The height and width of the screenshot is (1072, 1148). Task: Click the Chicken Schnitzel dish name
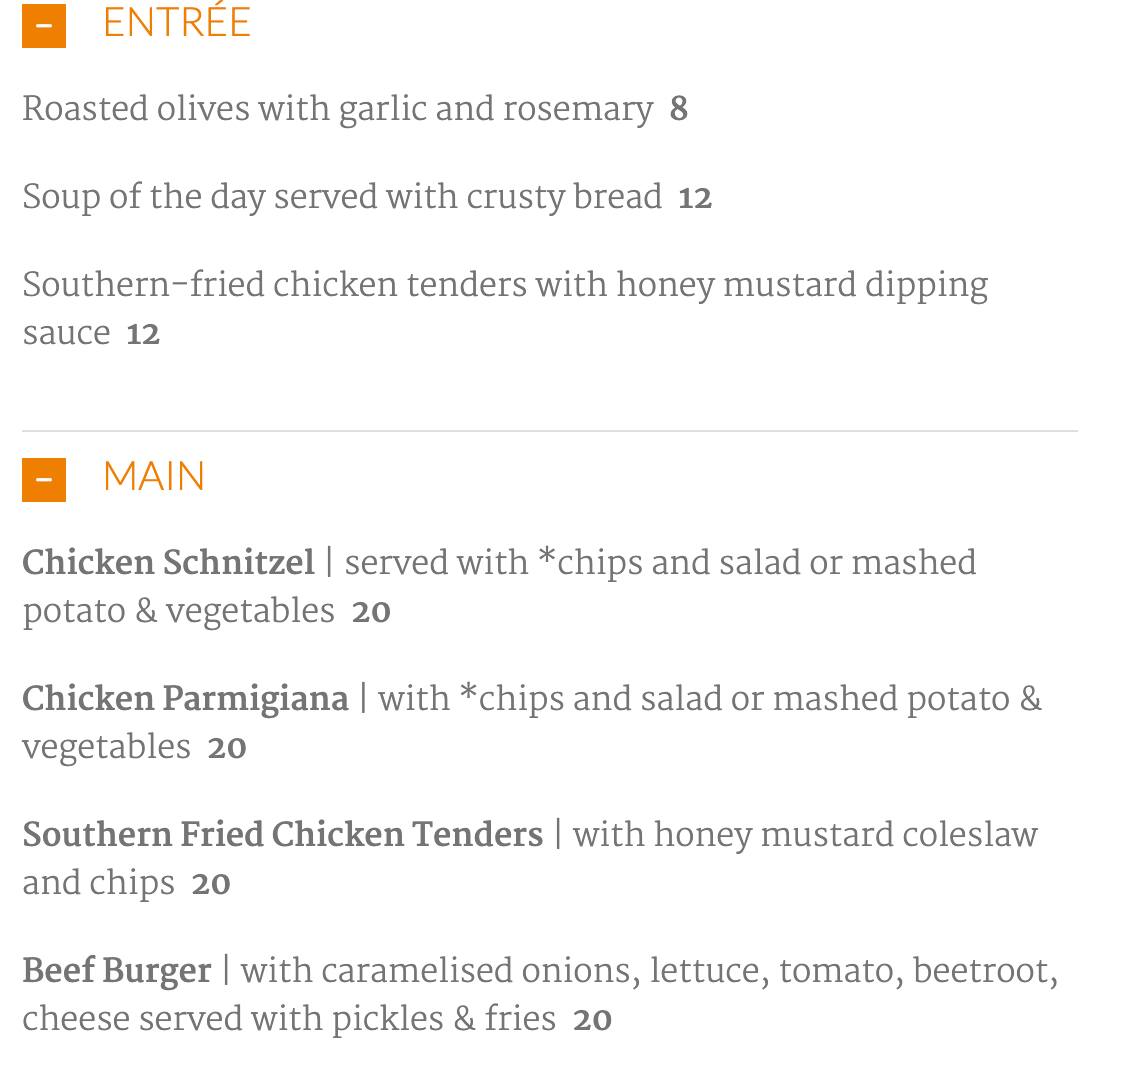(168, 563)
